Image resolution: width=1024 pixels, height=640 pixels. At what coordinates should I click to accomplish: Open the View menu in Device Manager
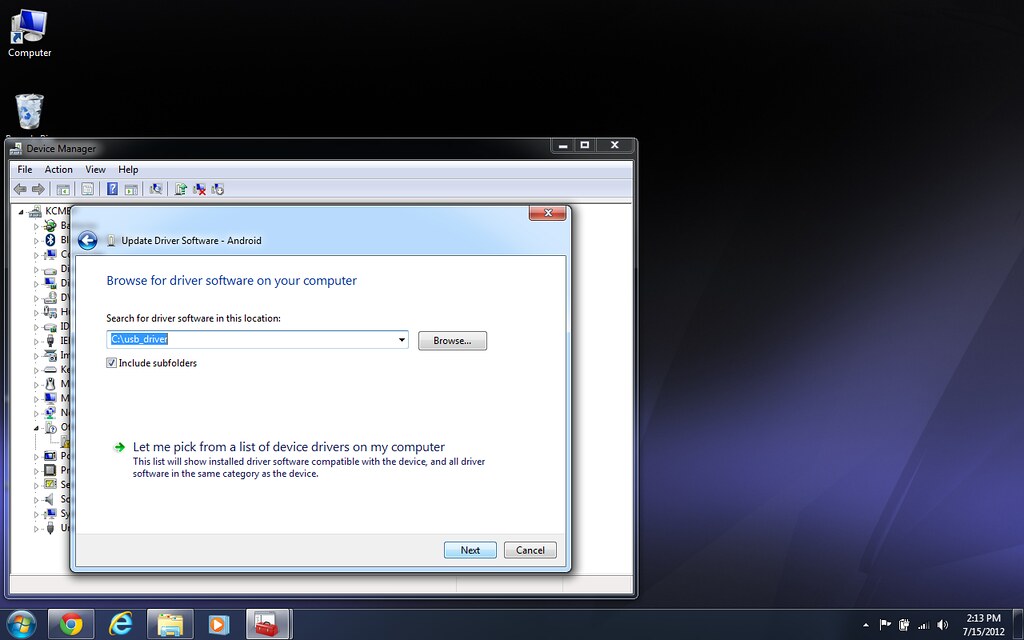[95, 169]
